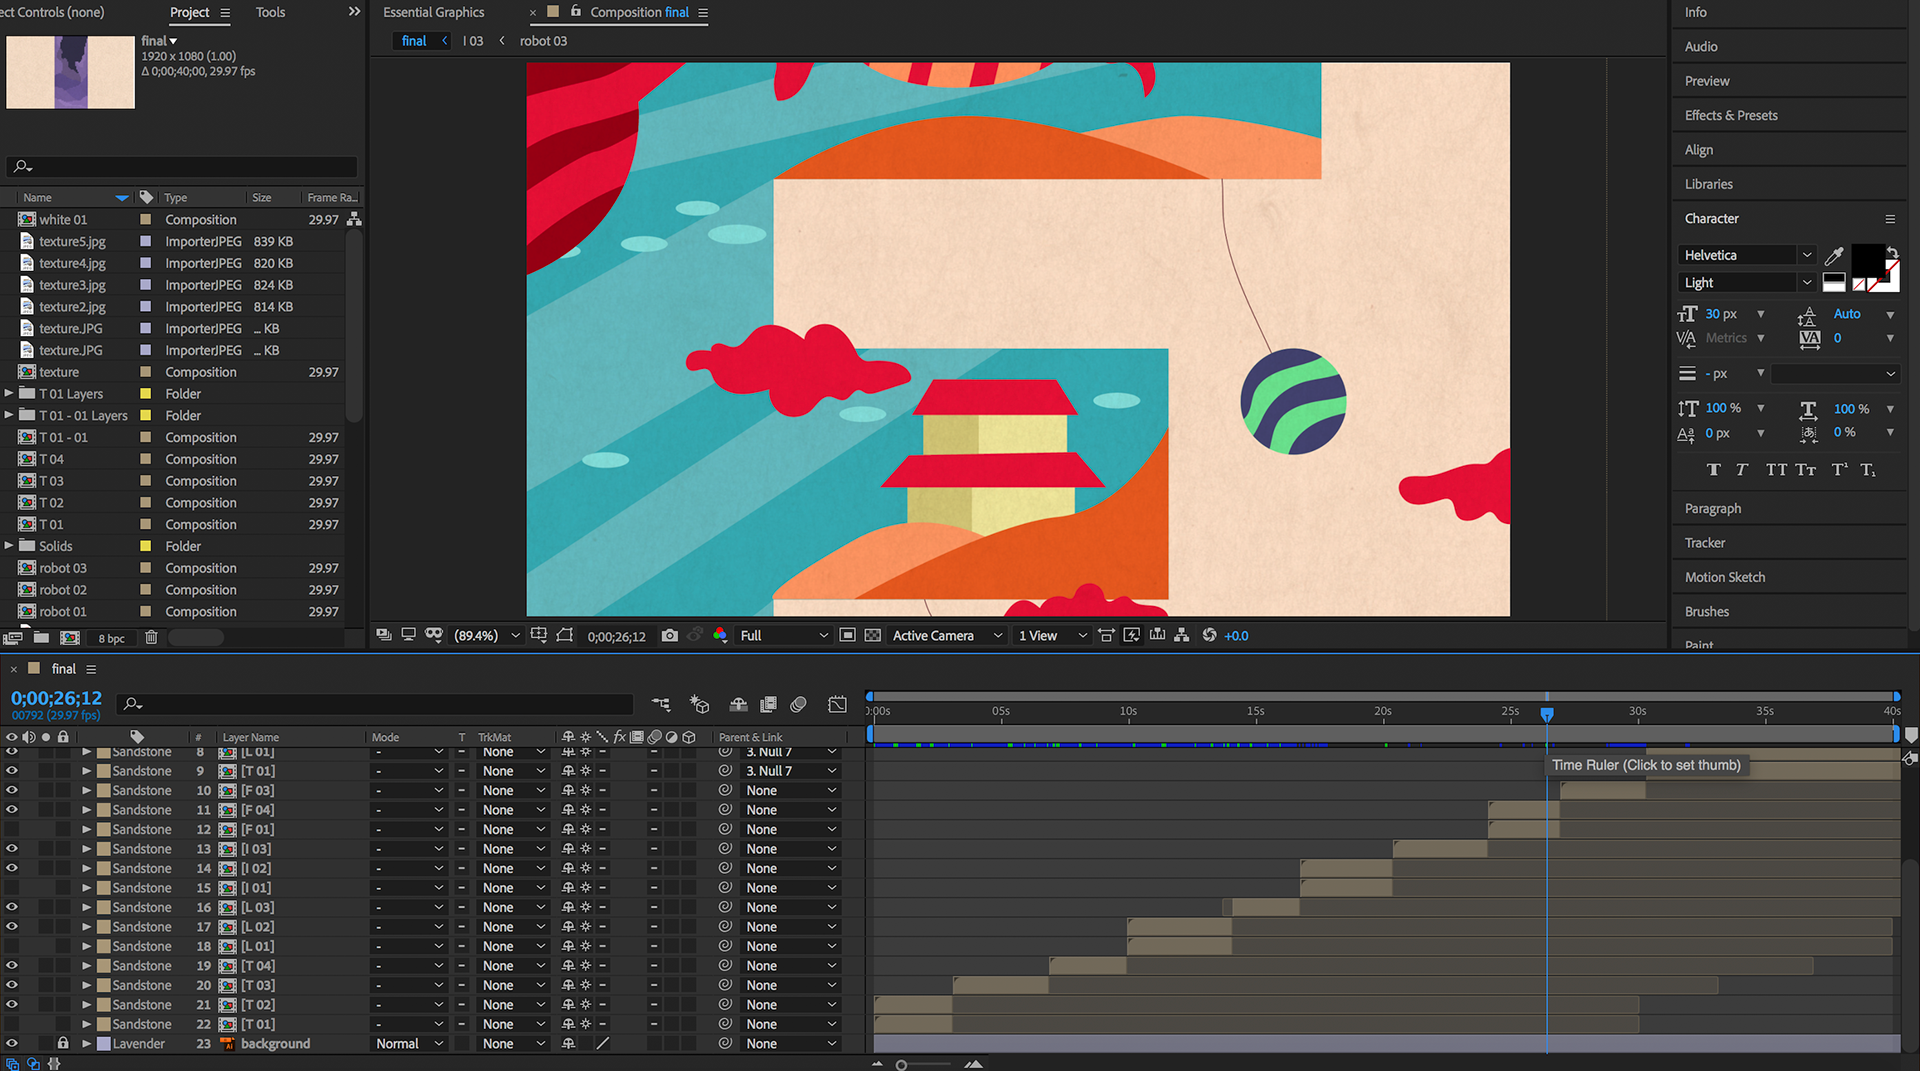Open the Tracker panel
Screen dimensions: 1920x1071
pyautogui.click(x=1704, y=543)
